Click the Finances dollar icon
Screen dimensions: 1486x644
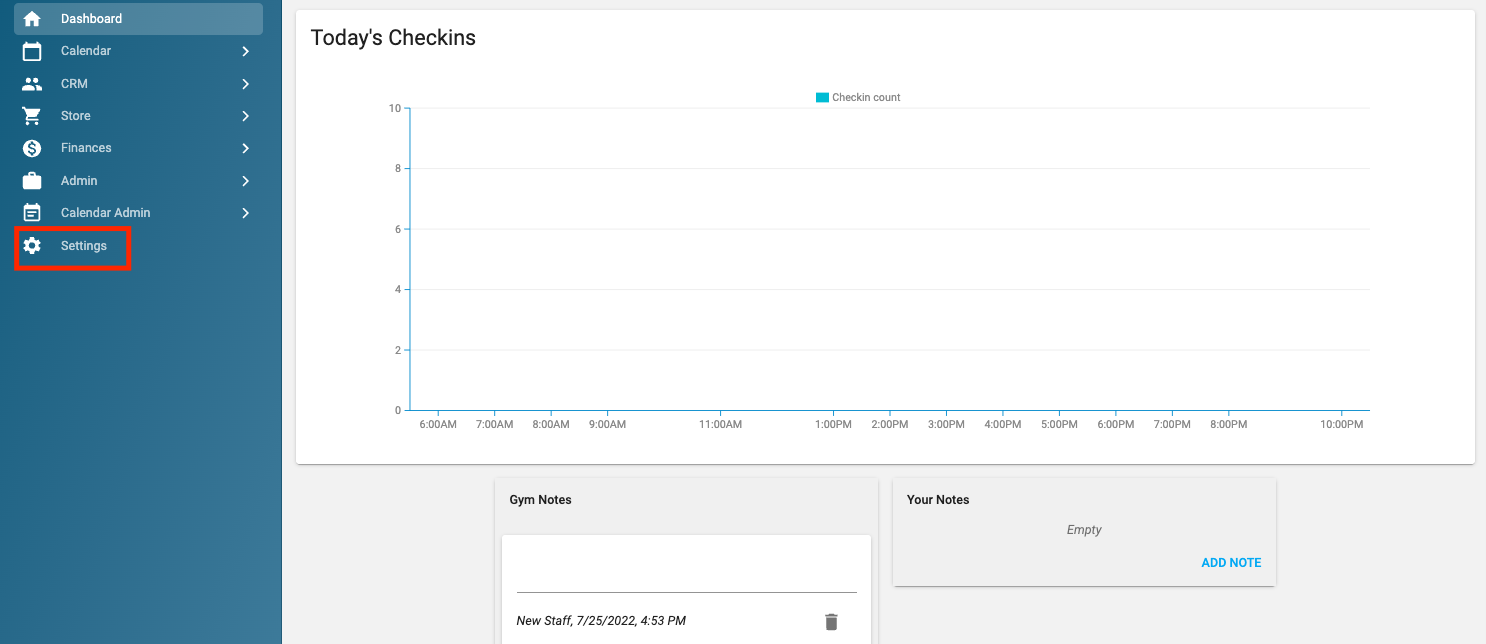[32, 148]
